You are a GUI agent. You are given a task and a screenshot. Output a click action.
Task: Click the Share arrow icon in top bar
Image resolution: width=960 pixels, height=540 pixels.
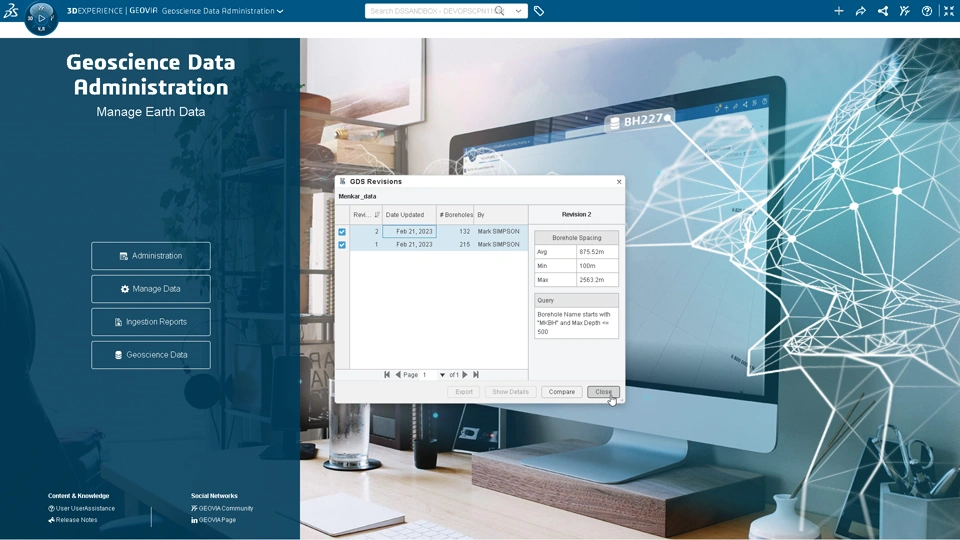click(861, 11)
